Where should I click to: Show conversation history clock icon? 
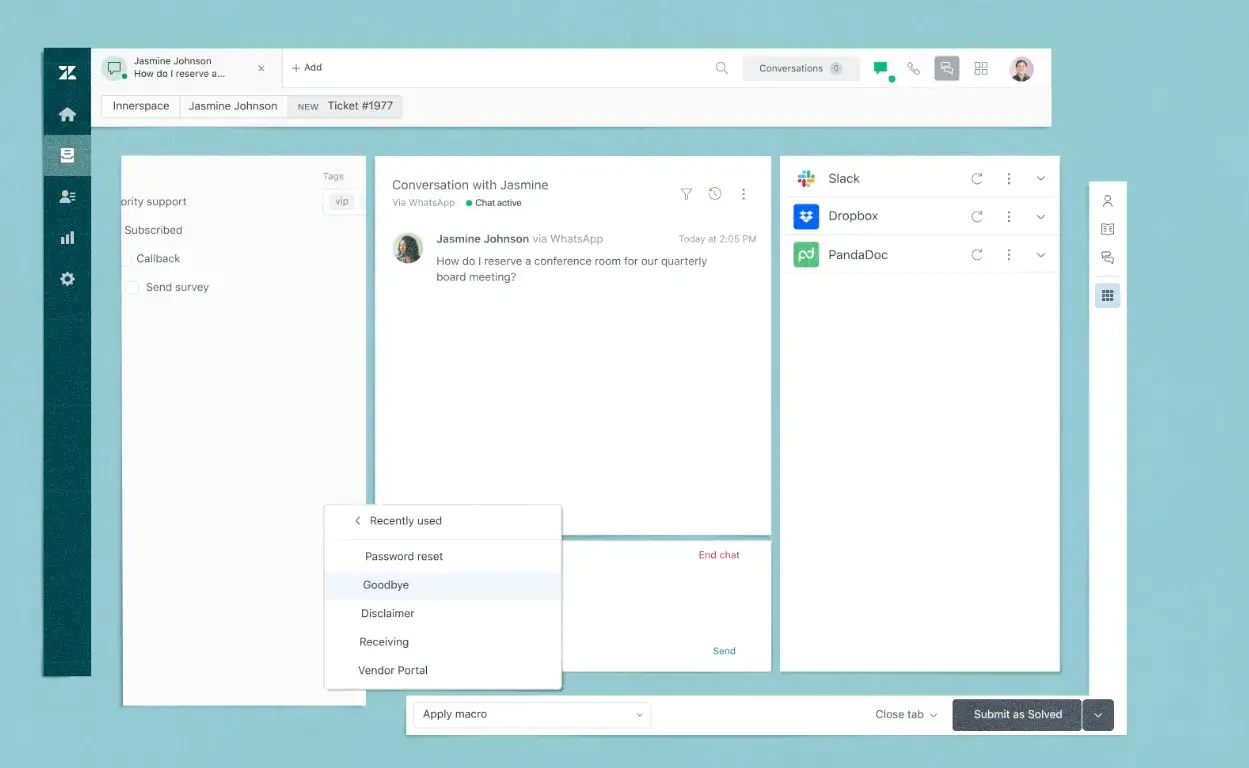coord(715,194)
